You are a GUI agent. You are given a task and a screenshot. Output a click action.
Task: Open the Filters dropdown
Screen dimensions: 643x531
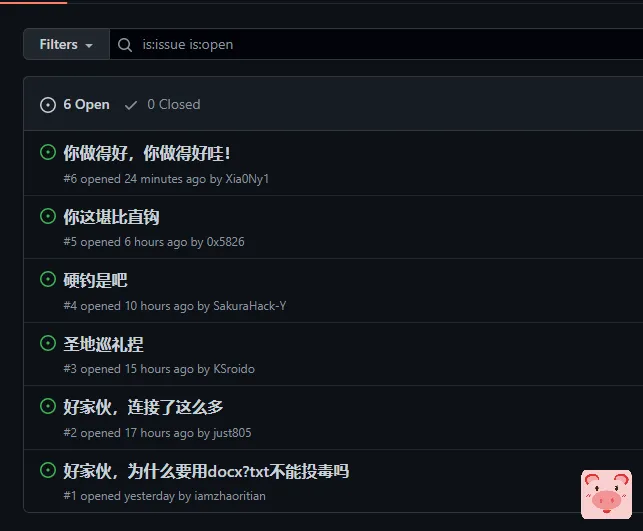point(66,44)
